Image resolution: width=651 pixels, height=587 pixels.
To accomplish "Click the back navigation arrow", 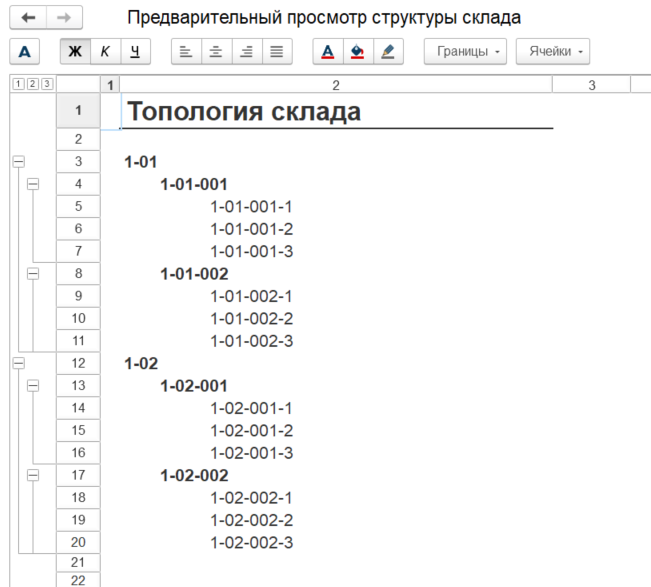I will [28, 18].
